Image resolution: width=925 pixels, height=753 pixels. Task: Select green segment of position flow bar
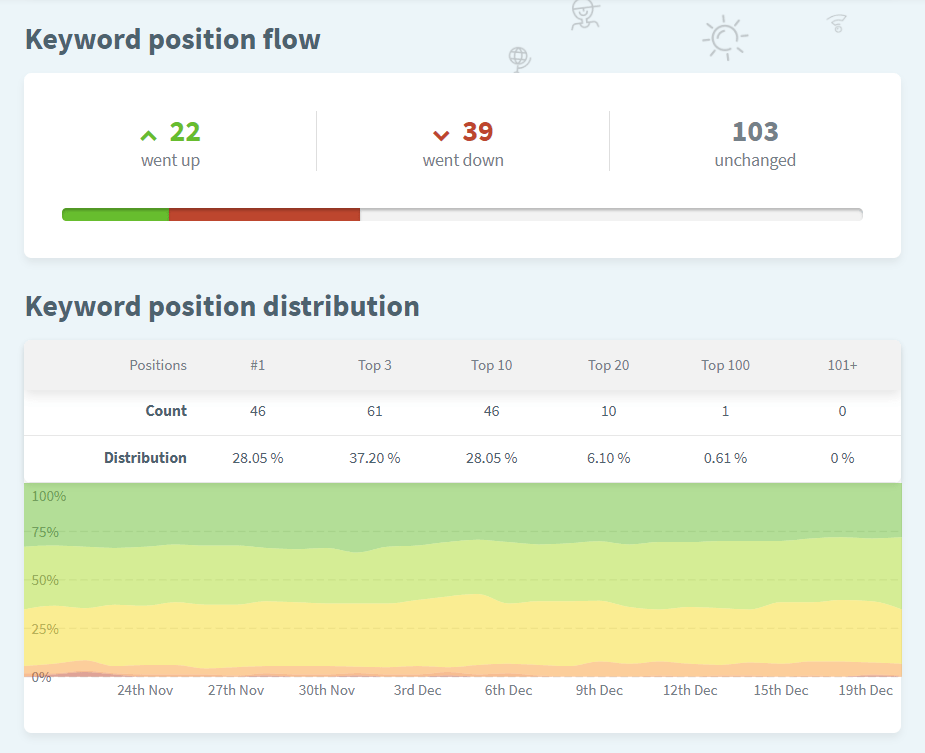click(115, 214)
